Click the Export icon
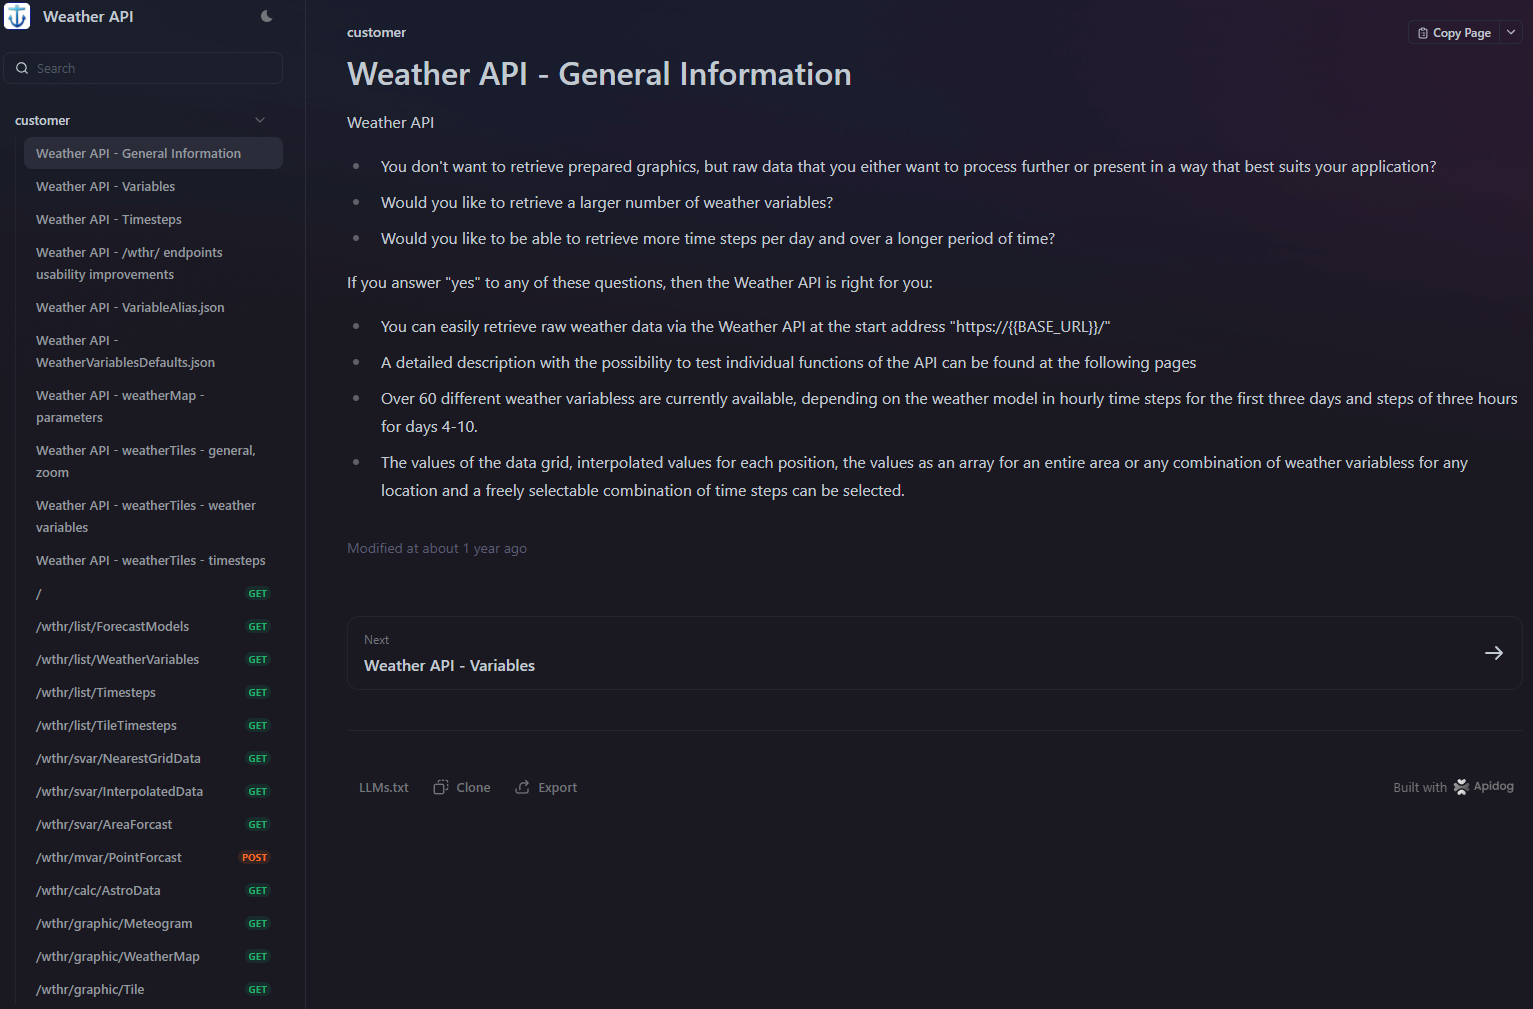The height and width of the screenshot is (1009, 1533). pyautogui.click(x=522, y=787)
